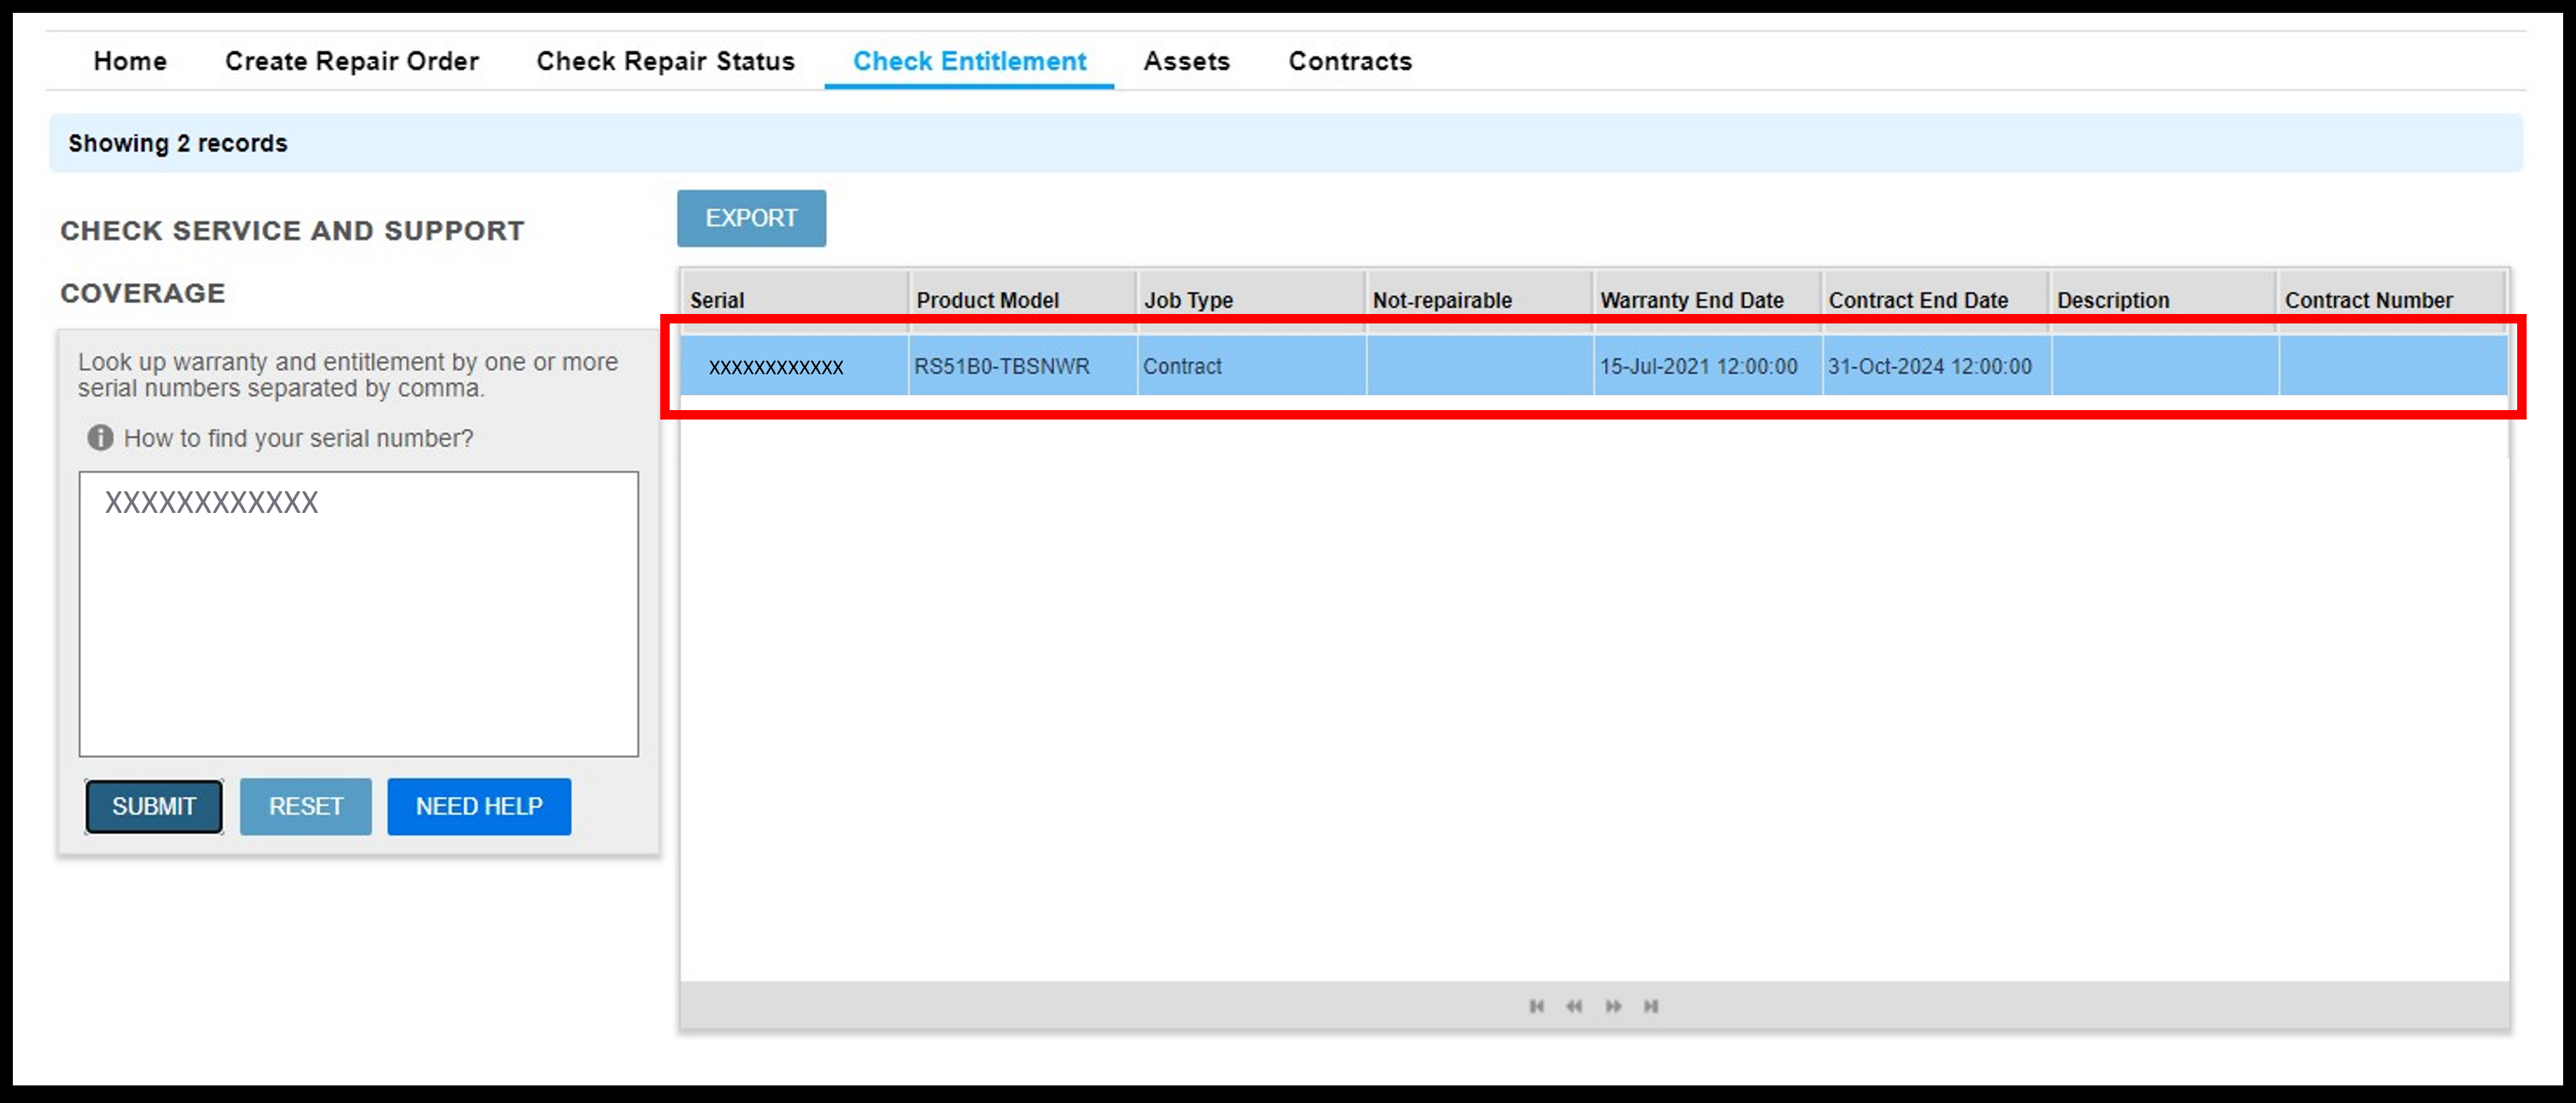Select the XXXXXXXXXXXX serial cell in table

point(795,366)
